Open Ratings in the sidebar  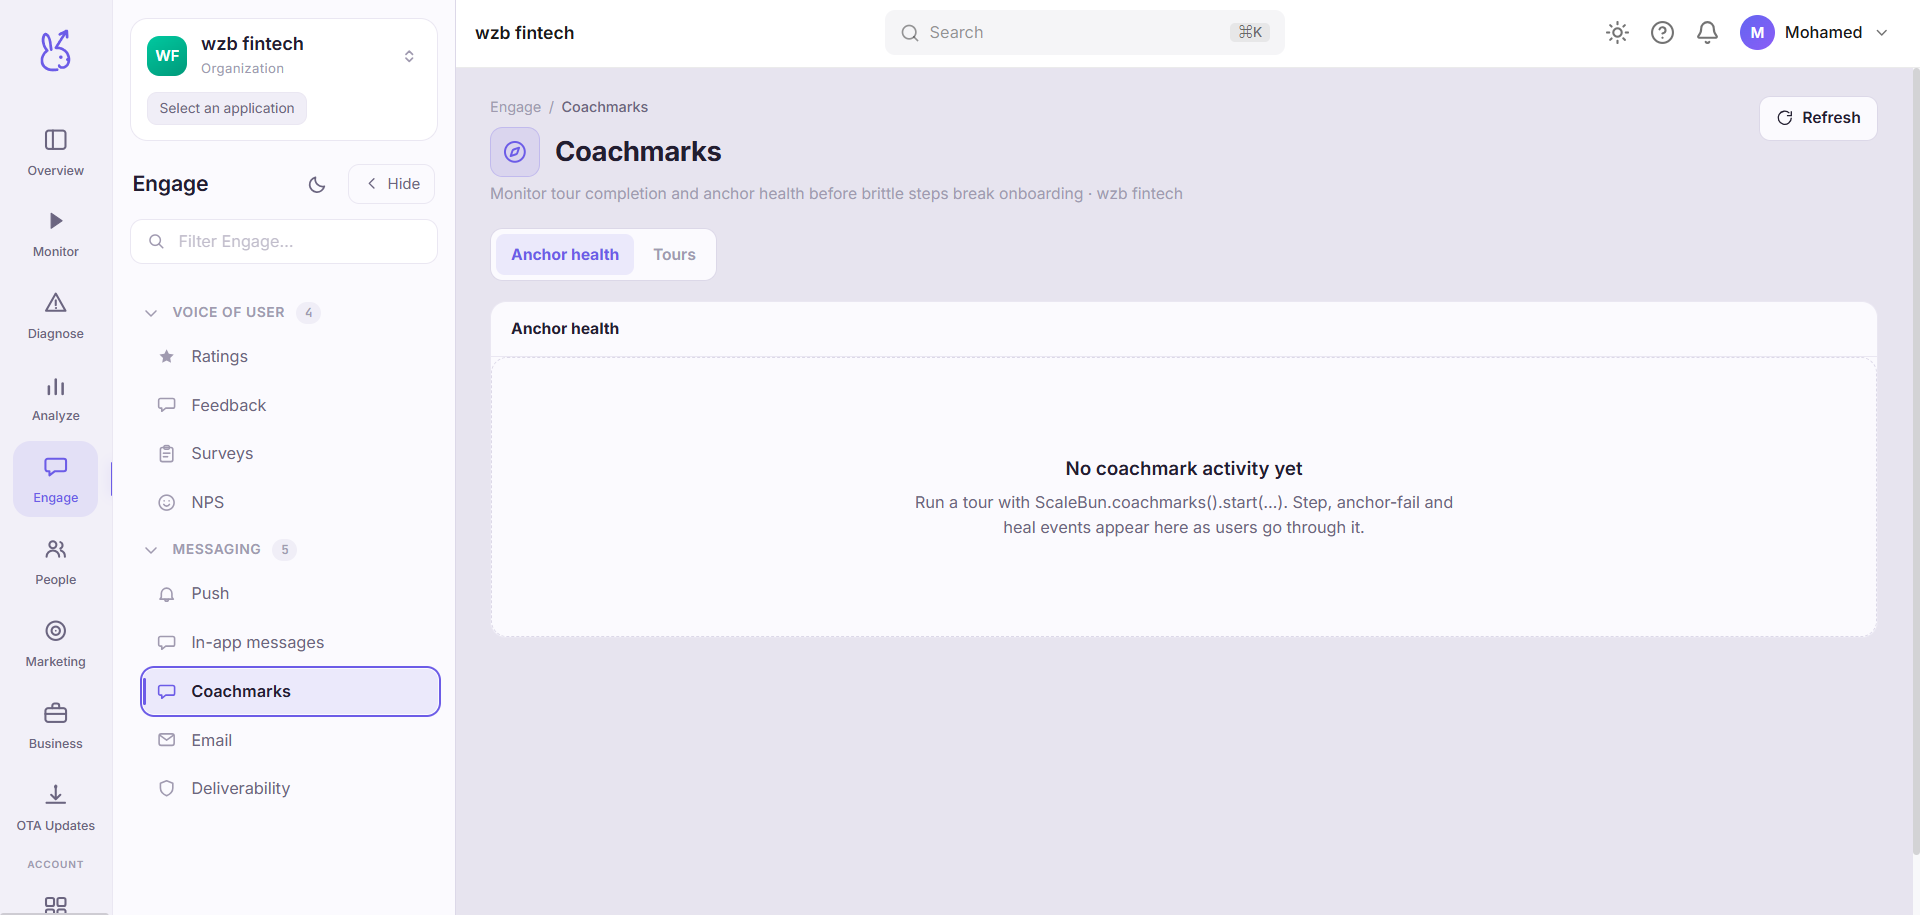(290, 356)
